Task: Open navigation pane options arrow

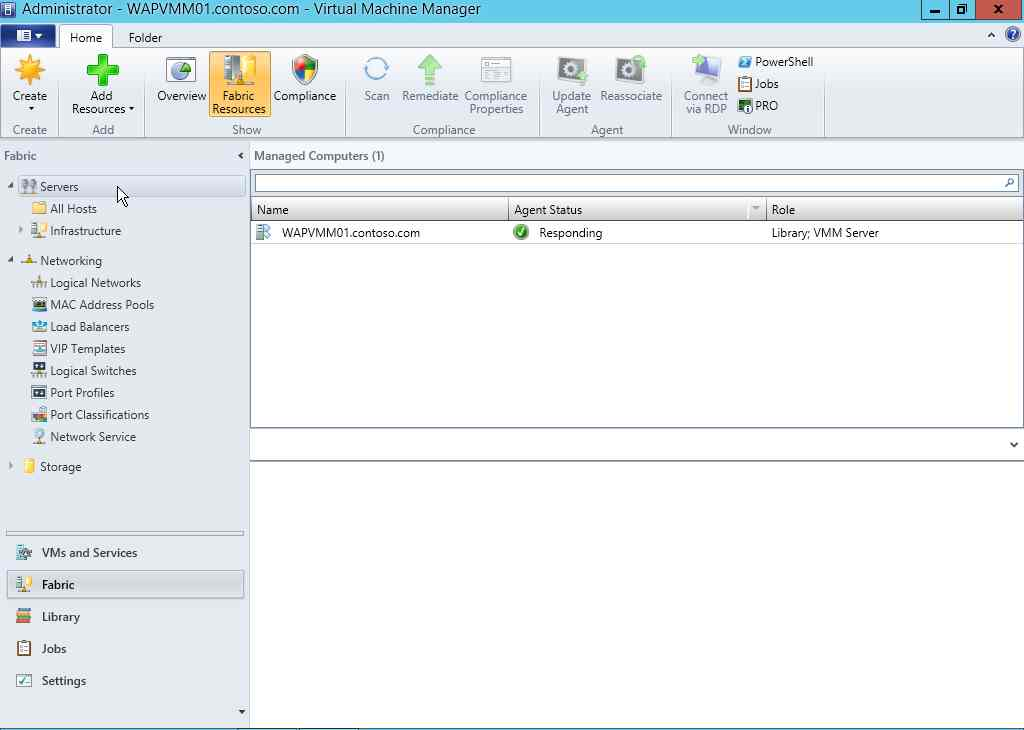Action: [242, 712]
